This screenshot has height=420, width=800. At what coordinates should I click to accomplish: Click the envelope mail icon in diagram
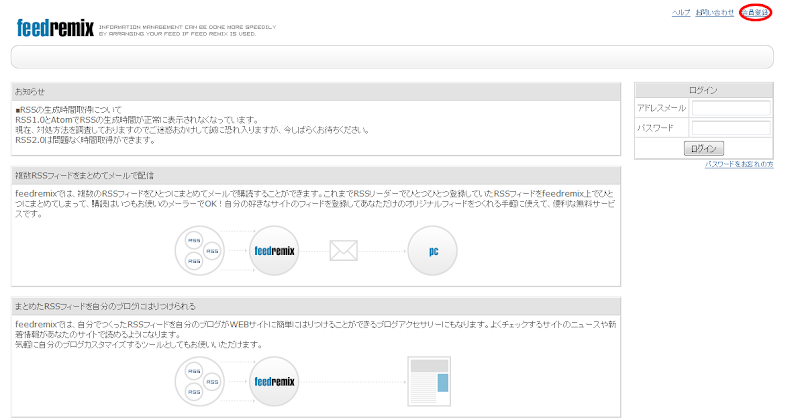click(343, 251)
